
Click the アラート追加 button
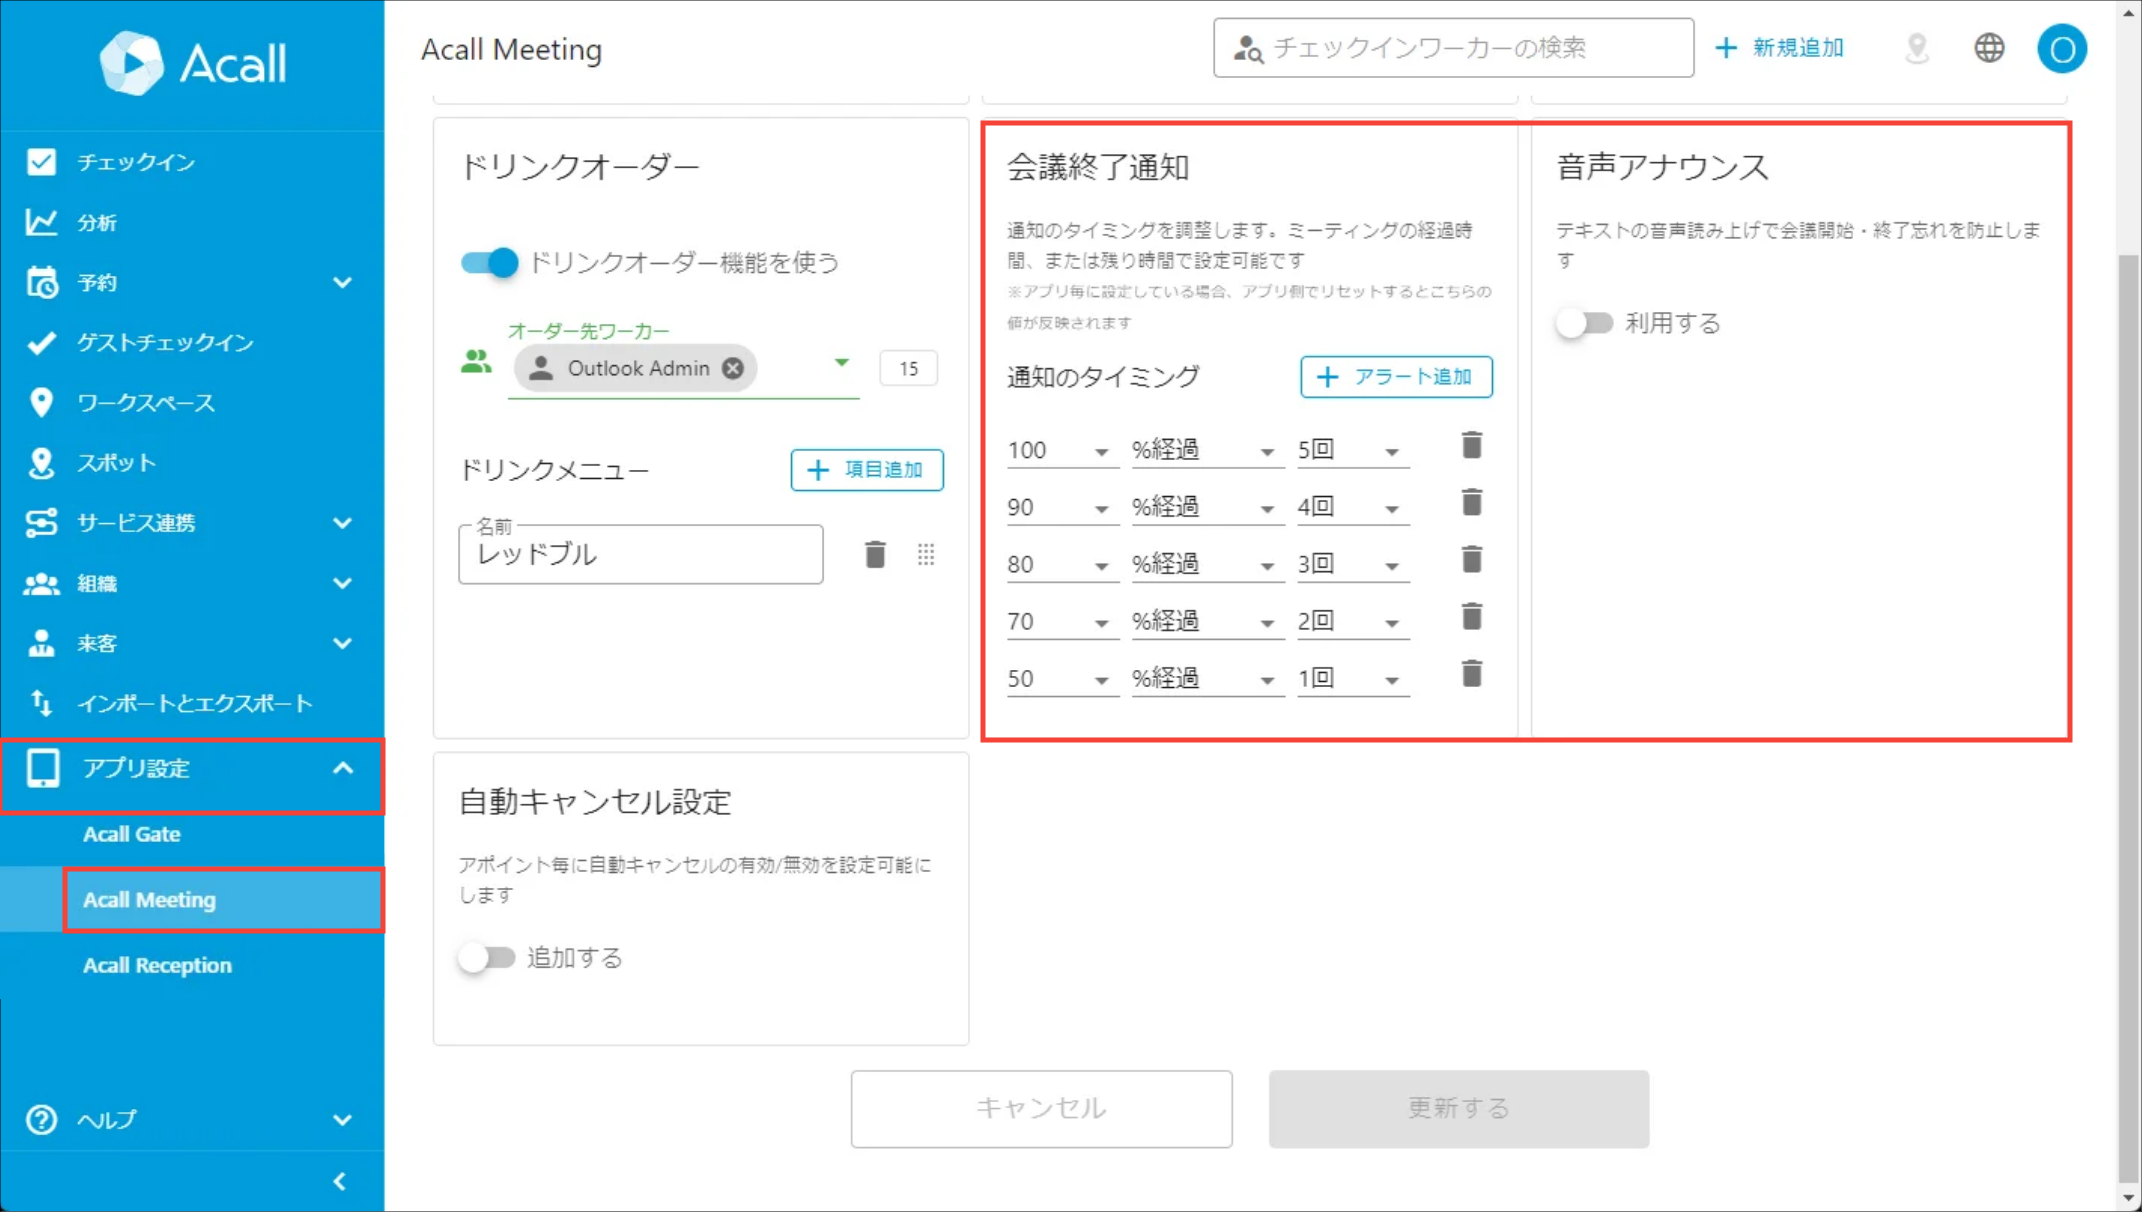pyautogui.click(x=1396, y=377)
